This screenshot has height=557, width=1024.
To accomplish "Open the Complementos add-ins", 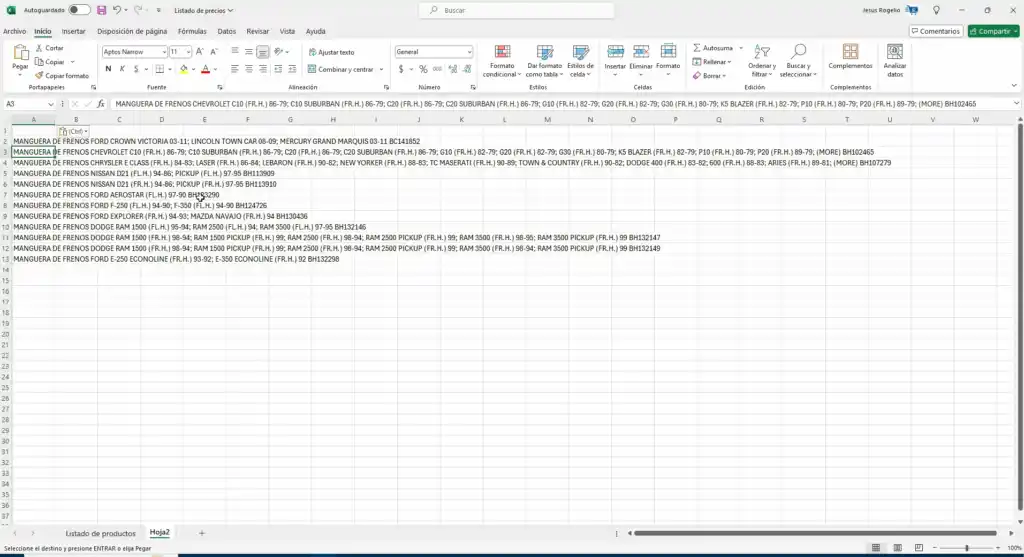I will pyautogui.click(x=850, y=57).
